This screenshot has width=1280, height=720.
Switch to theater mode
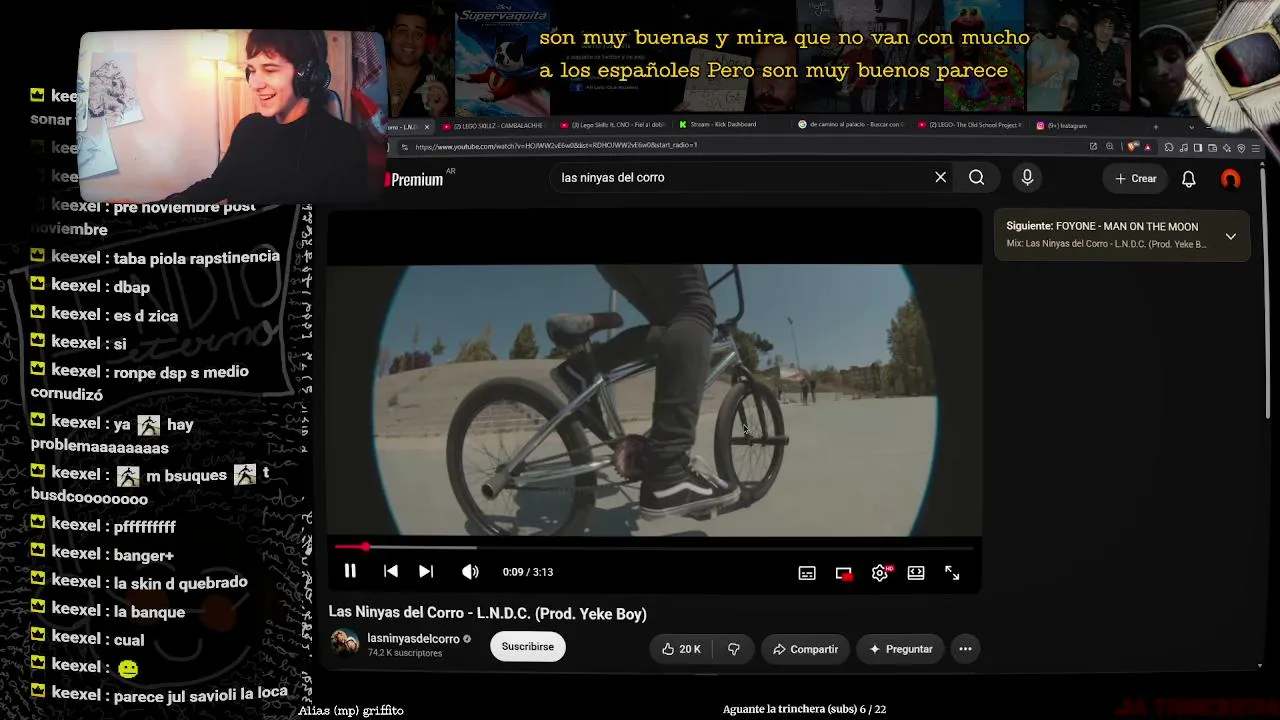tap(916, 573)
